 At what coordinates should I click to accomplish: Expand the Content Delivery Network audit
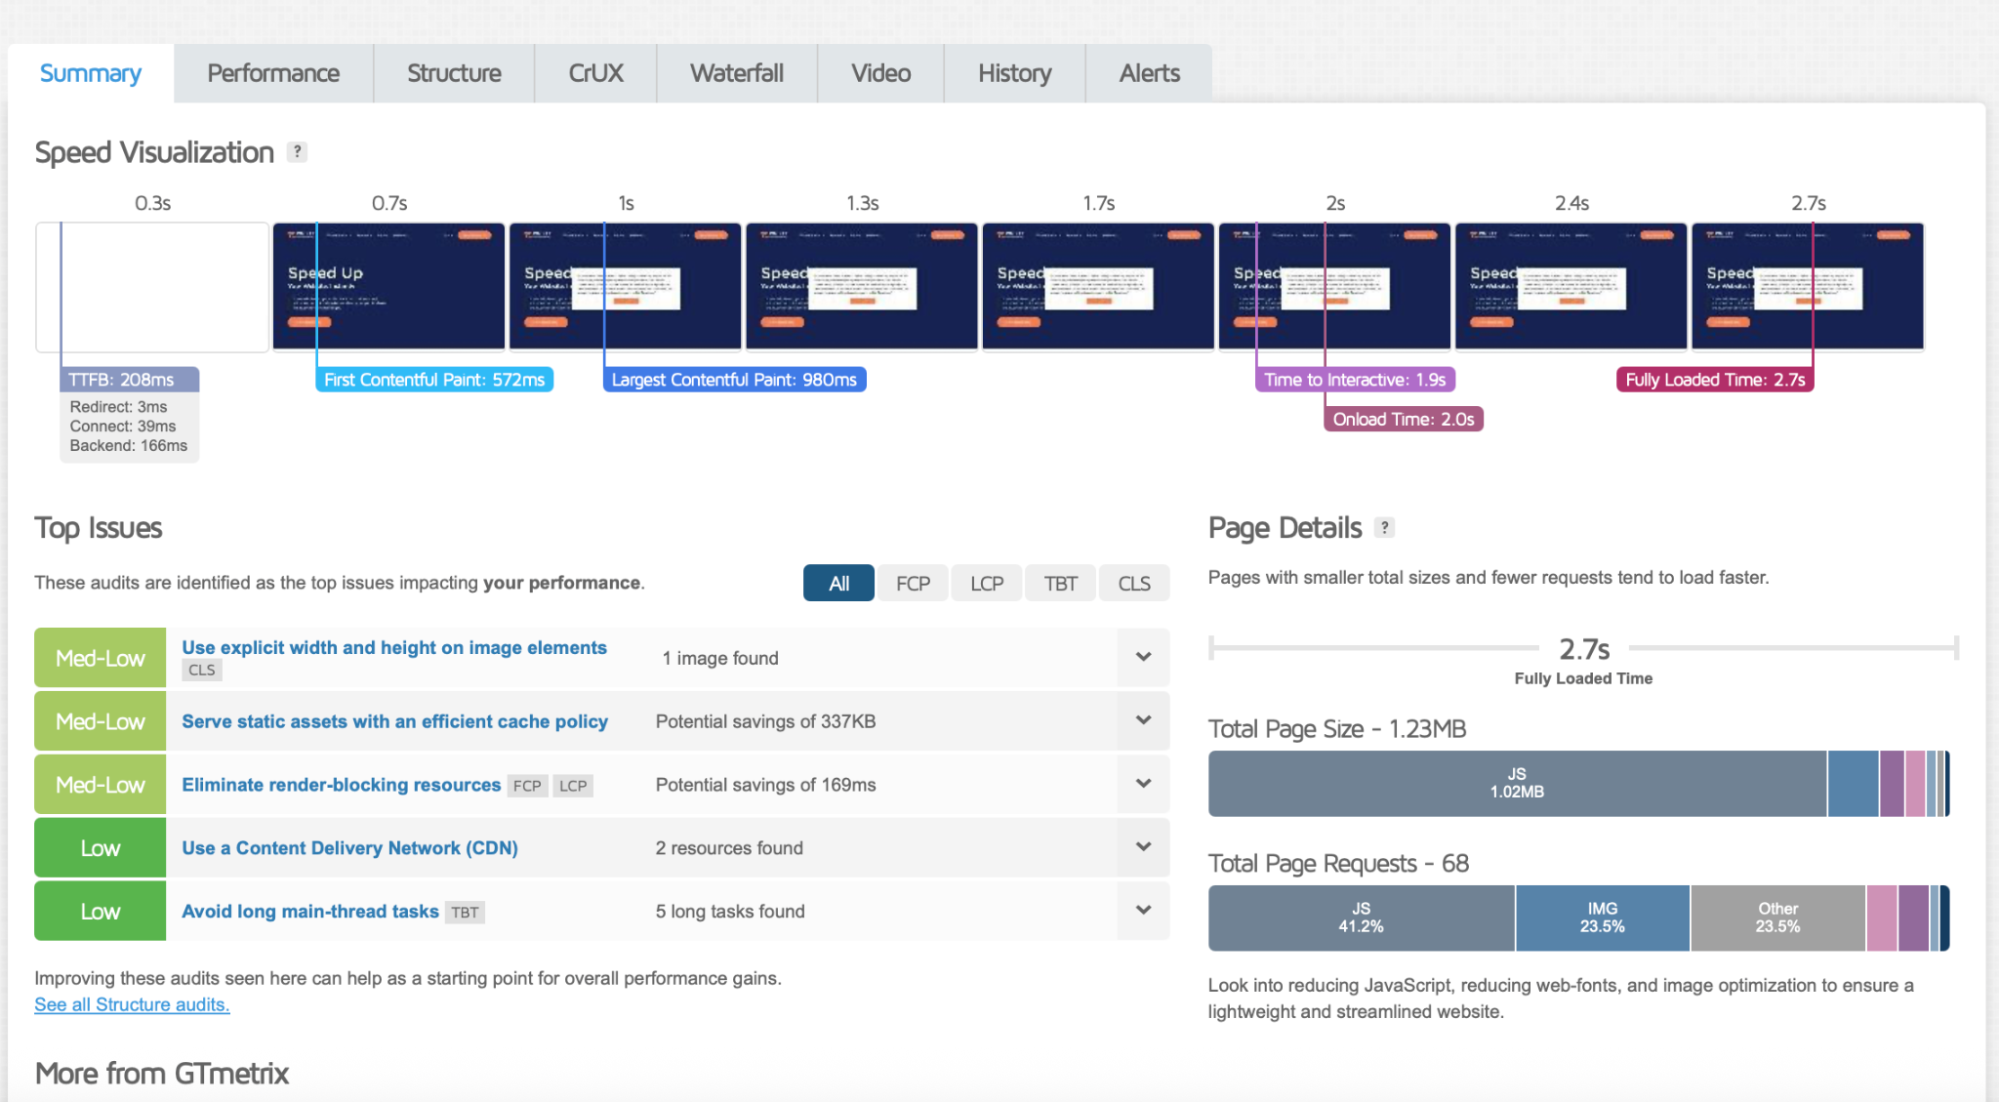1143,846
